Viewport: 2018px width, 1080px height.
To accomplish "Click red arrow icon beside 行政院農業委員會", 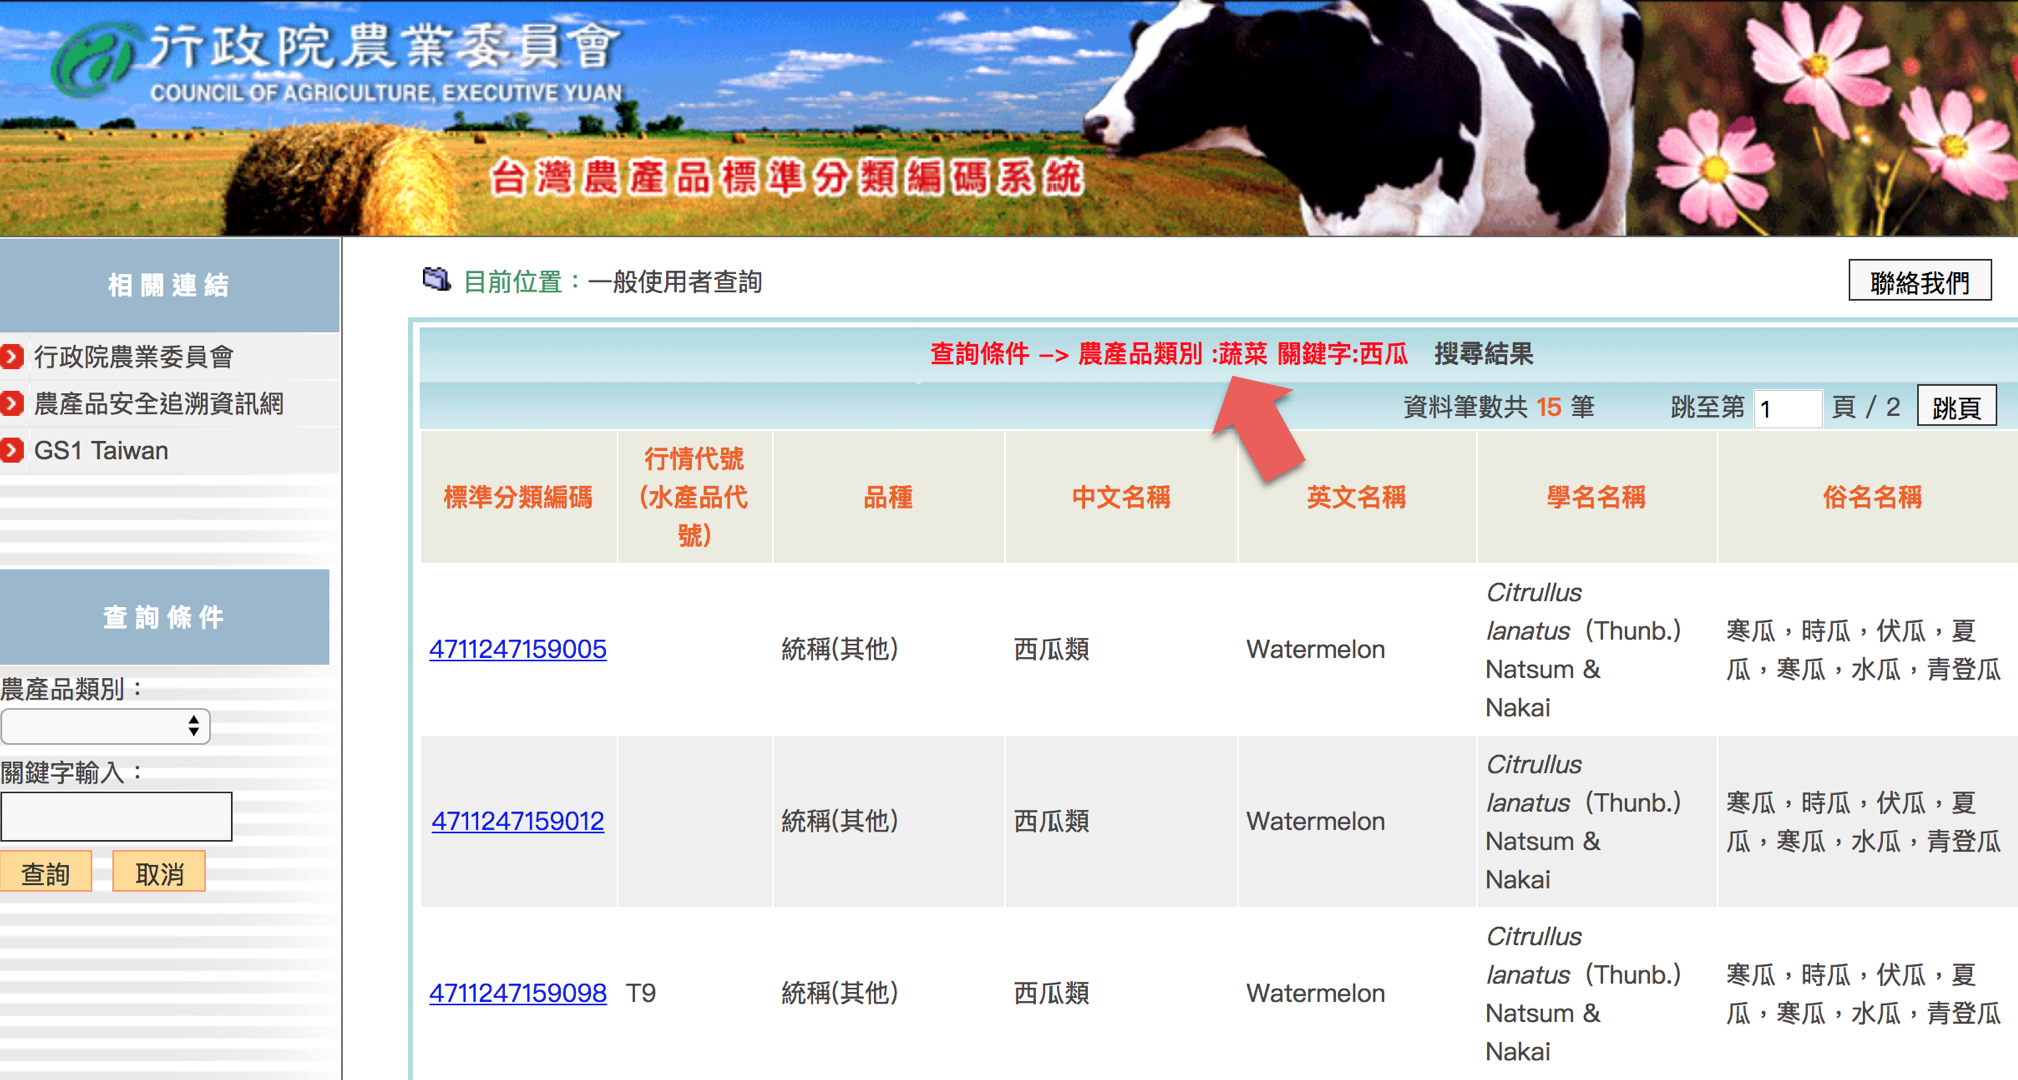I will (12, 357).
